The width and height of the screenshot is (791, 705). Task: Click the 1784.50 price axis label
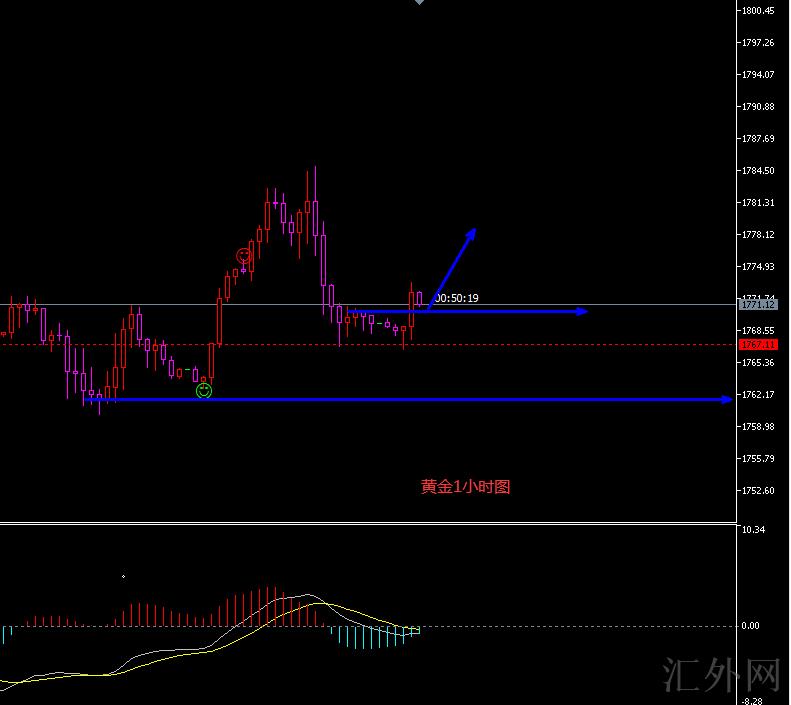point(757,171)
